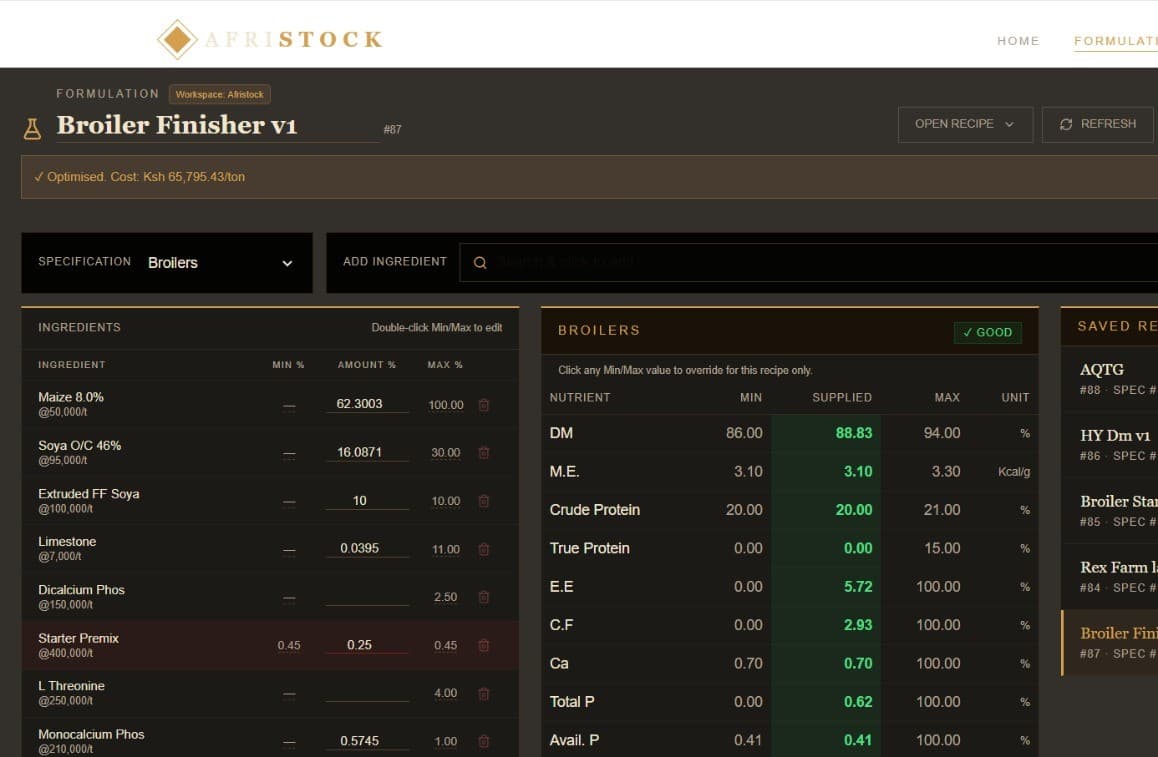The height and width of the screenshot is (757, 1158).
Task: Click Soya O/C max value 30.00
Action: pos(445,453)
